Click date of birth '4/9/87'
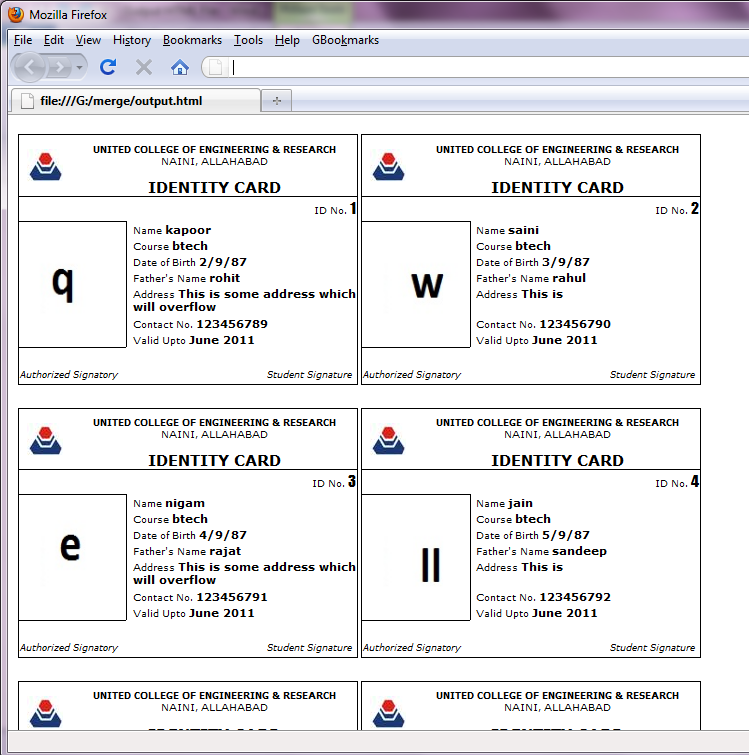 click(223, 535)
